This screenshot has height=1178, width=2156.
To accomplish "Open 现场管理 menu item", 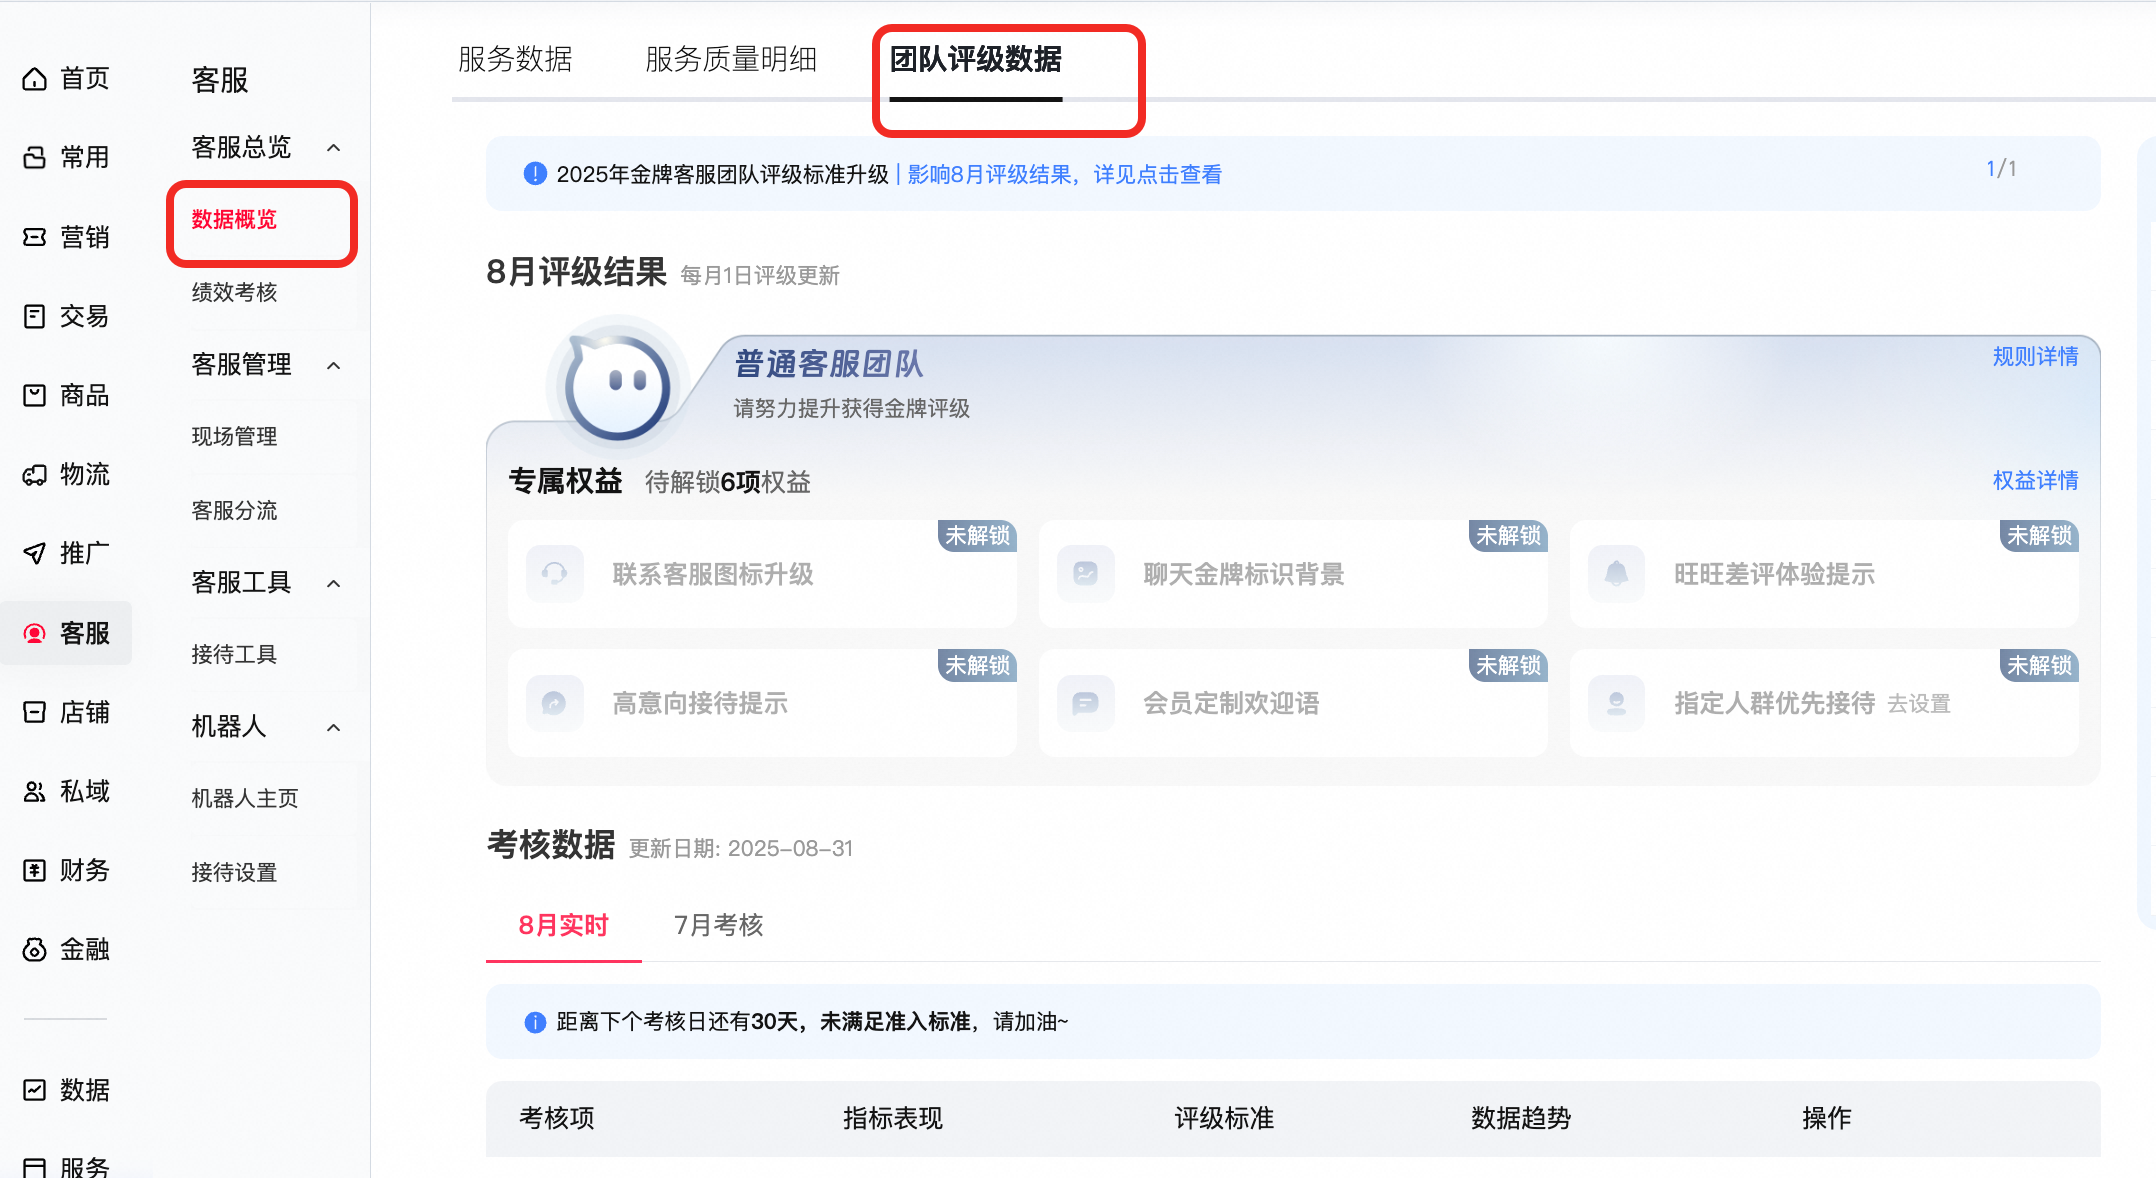I will coord(234,437).
